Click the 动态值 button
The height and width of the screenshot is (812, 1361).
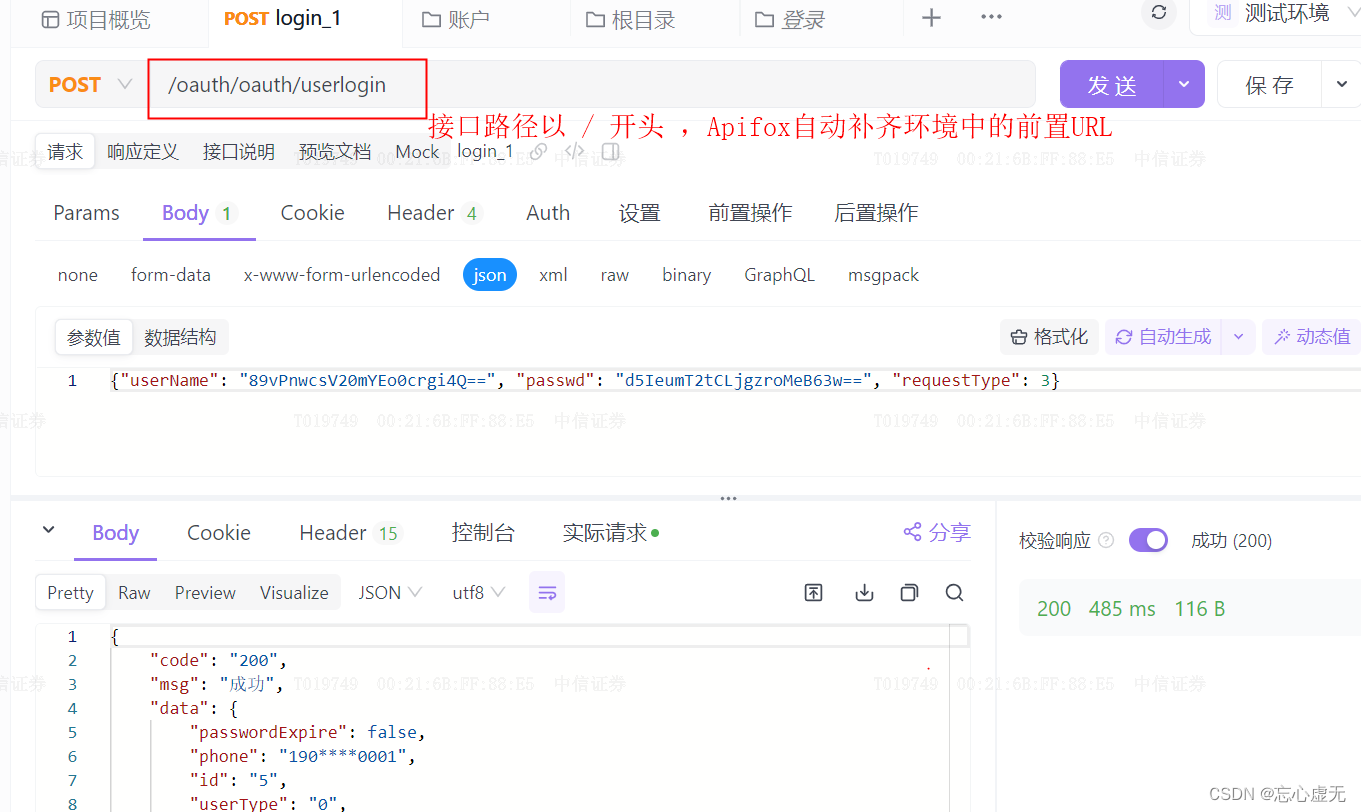click(x=1312, y=337)
